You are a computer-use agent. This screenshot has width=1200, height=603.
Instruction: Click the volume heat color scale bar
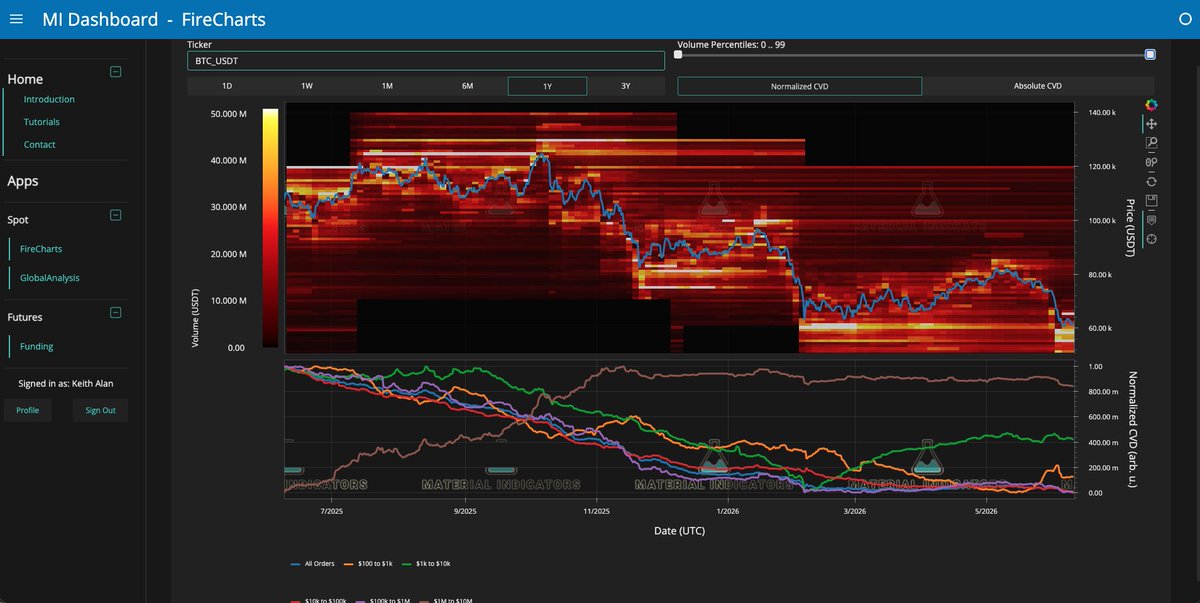270,228
